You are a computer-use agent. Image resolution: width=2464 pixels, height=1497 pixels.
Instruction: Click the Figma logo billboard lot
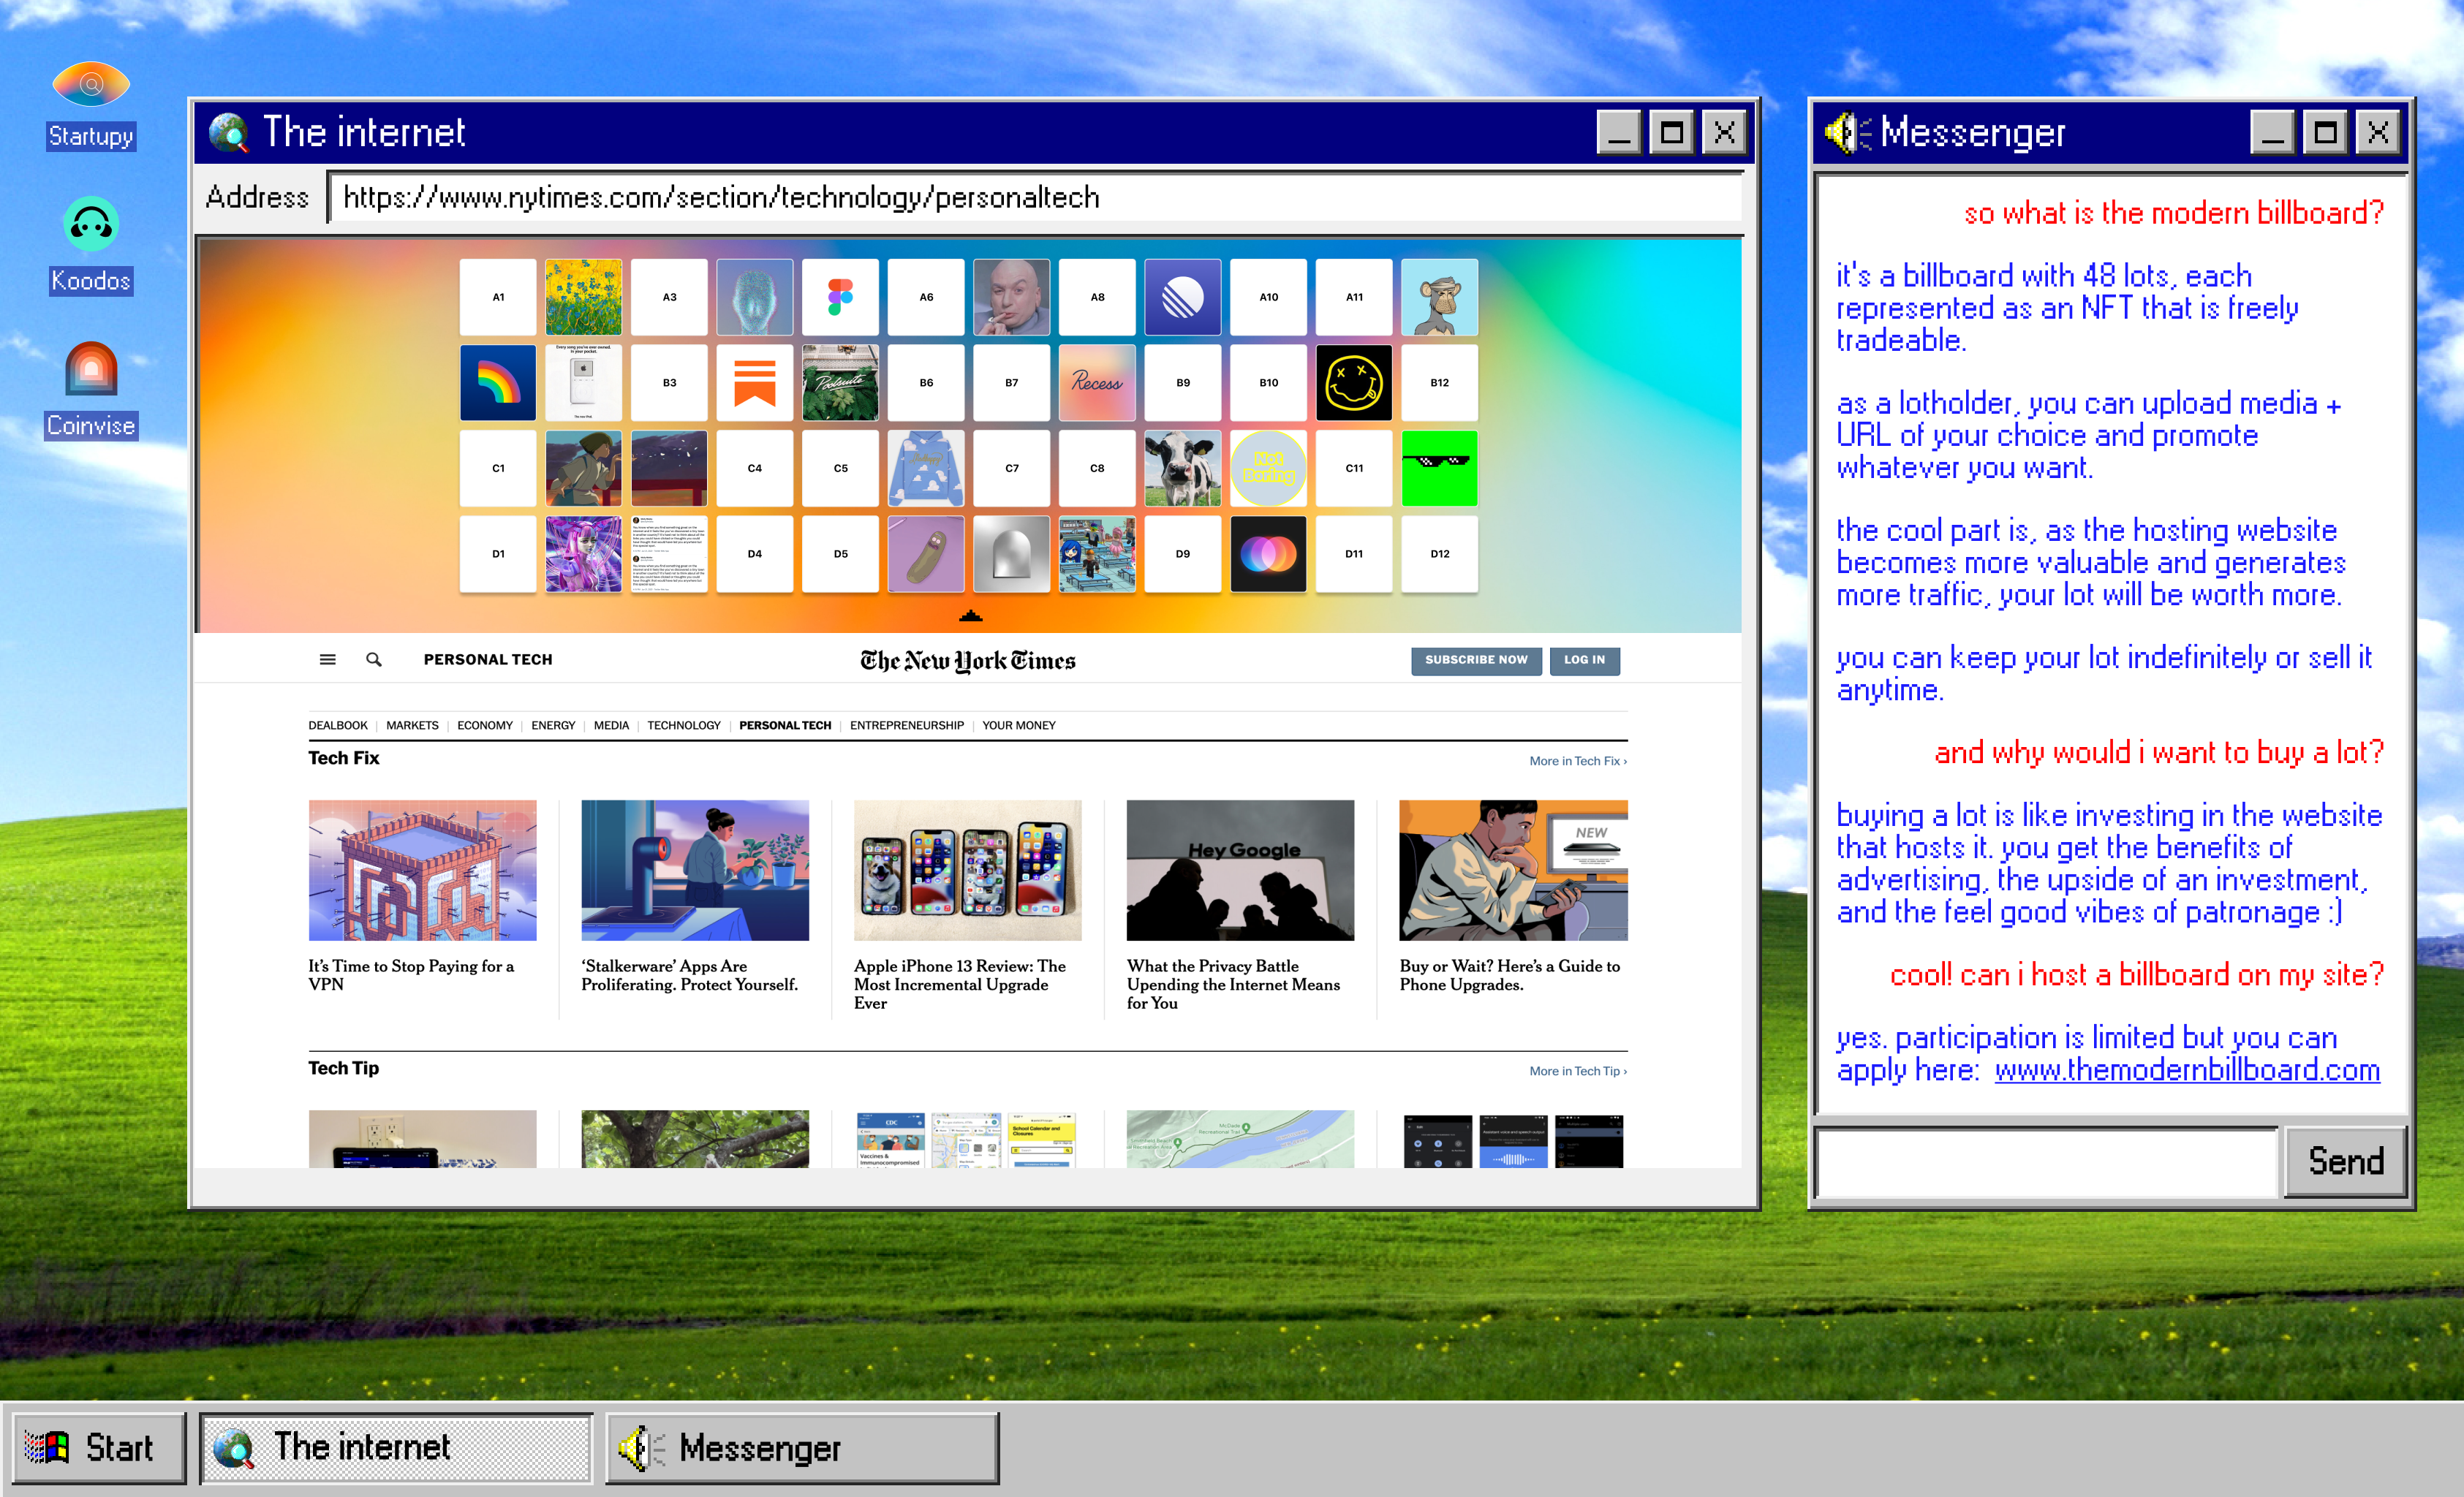840,297
